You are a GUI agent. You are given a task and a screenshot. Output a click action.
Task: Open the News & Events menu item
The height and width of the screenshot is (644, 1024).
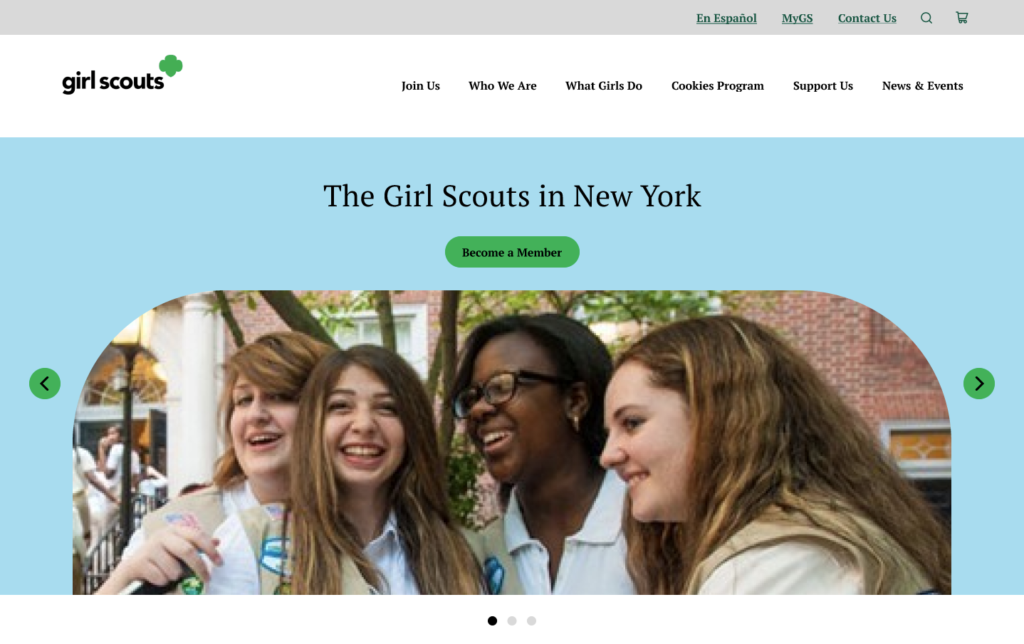pos(922,86)
